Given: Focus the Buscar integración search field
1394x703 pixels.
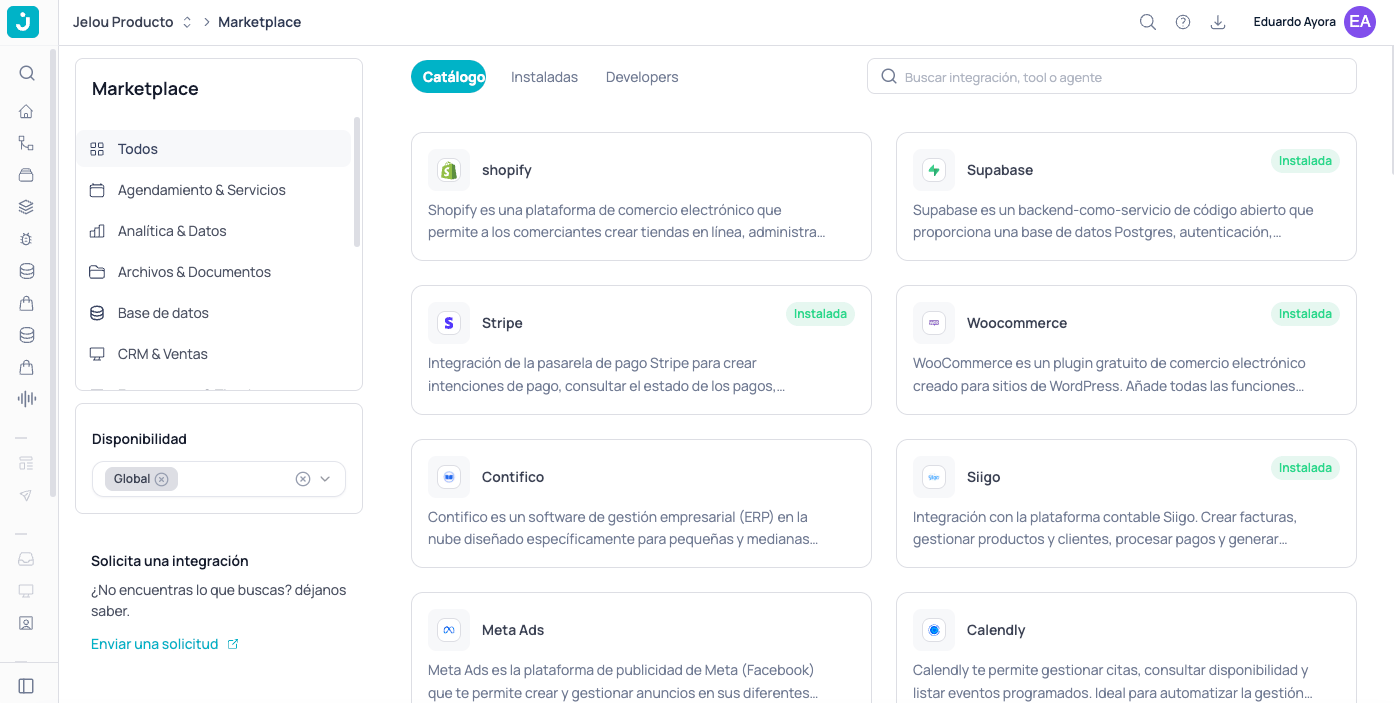Looking at the screenshot, I should pyautogui.click(x=1112, y=77).
